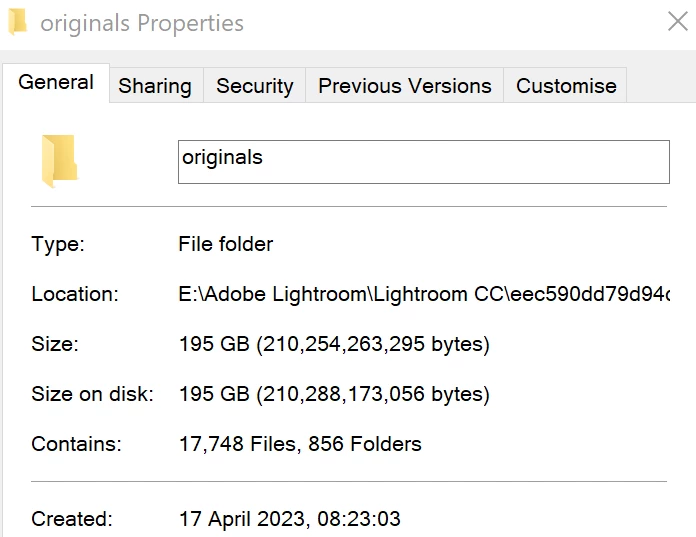Image resolution: width=696 pixels, height=537 pixels.
Task: Click the File folder type text
Action: coord(225,244)
